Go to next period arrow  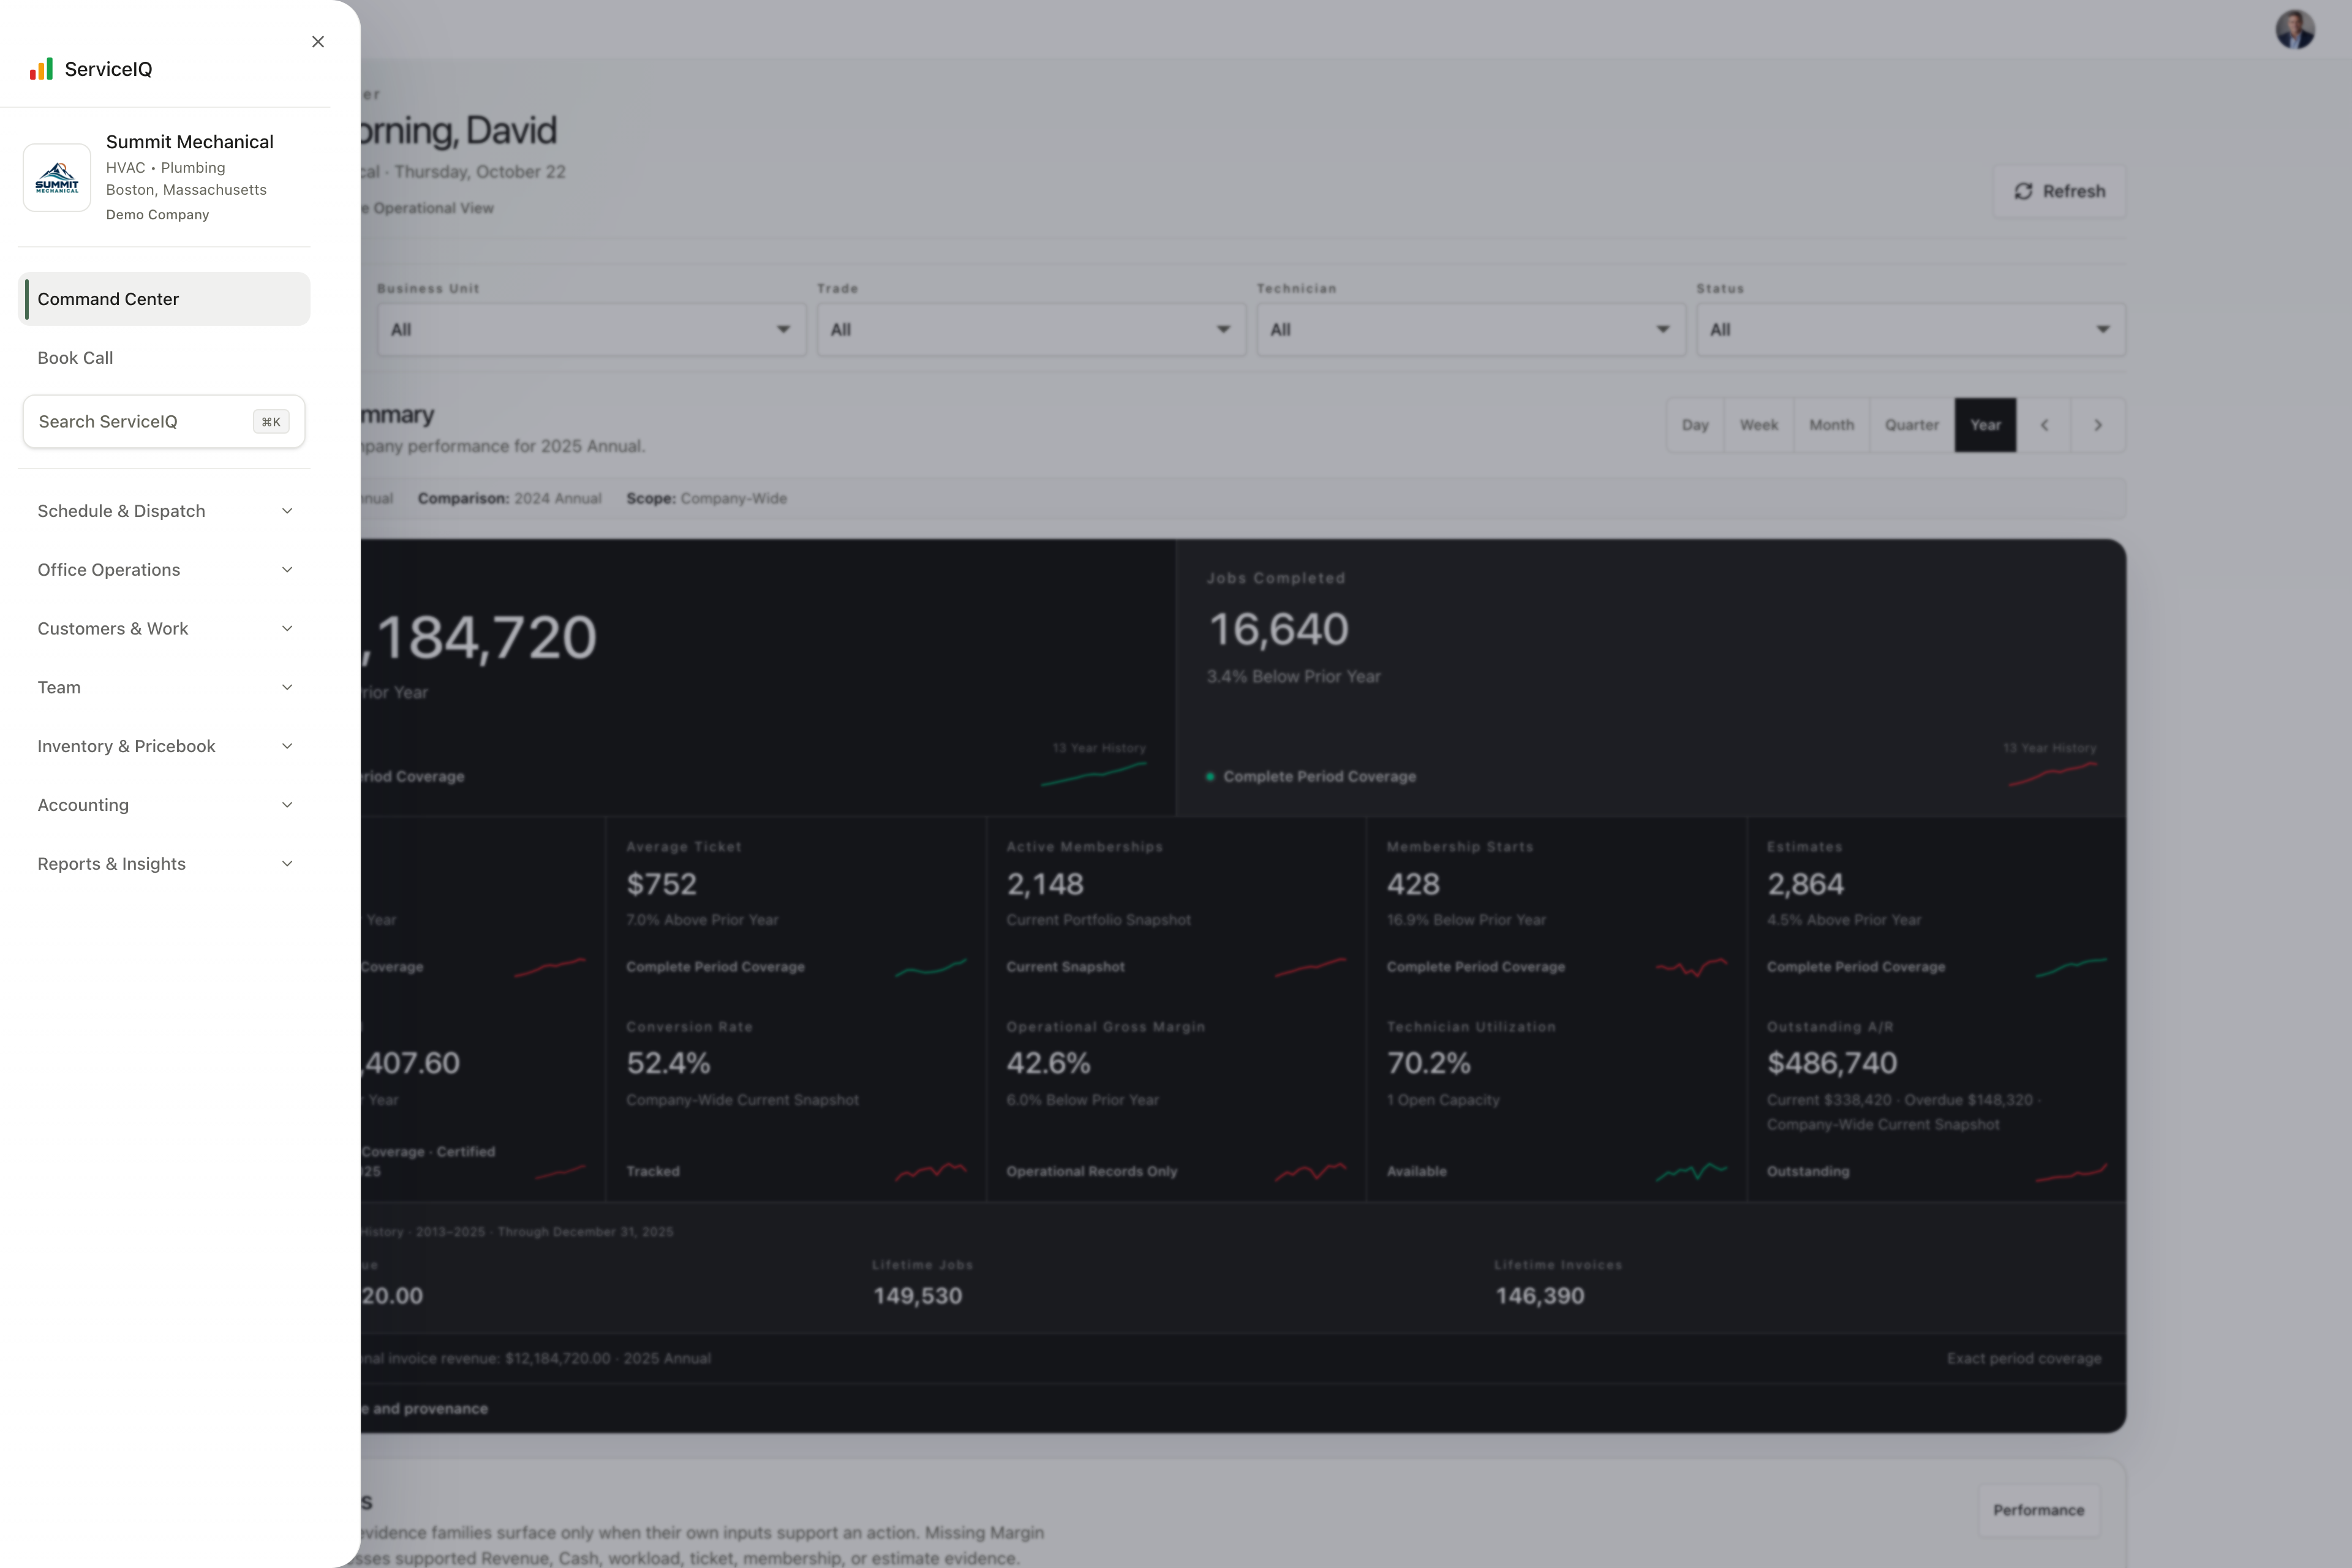click(2098, 425)
